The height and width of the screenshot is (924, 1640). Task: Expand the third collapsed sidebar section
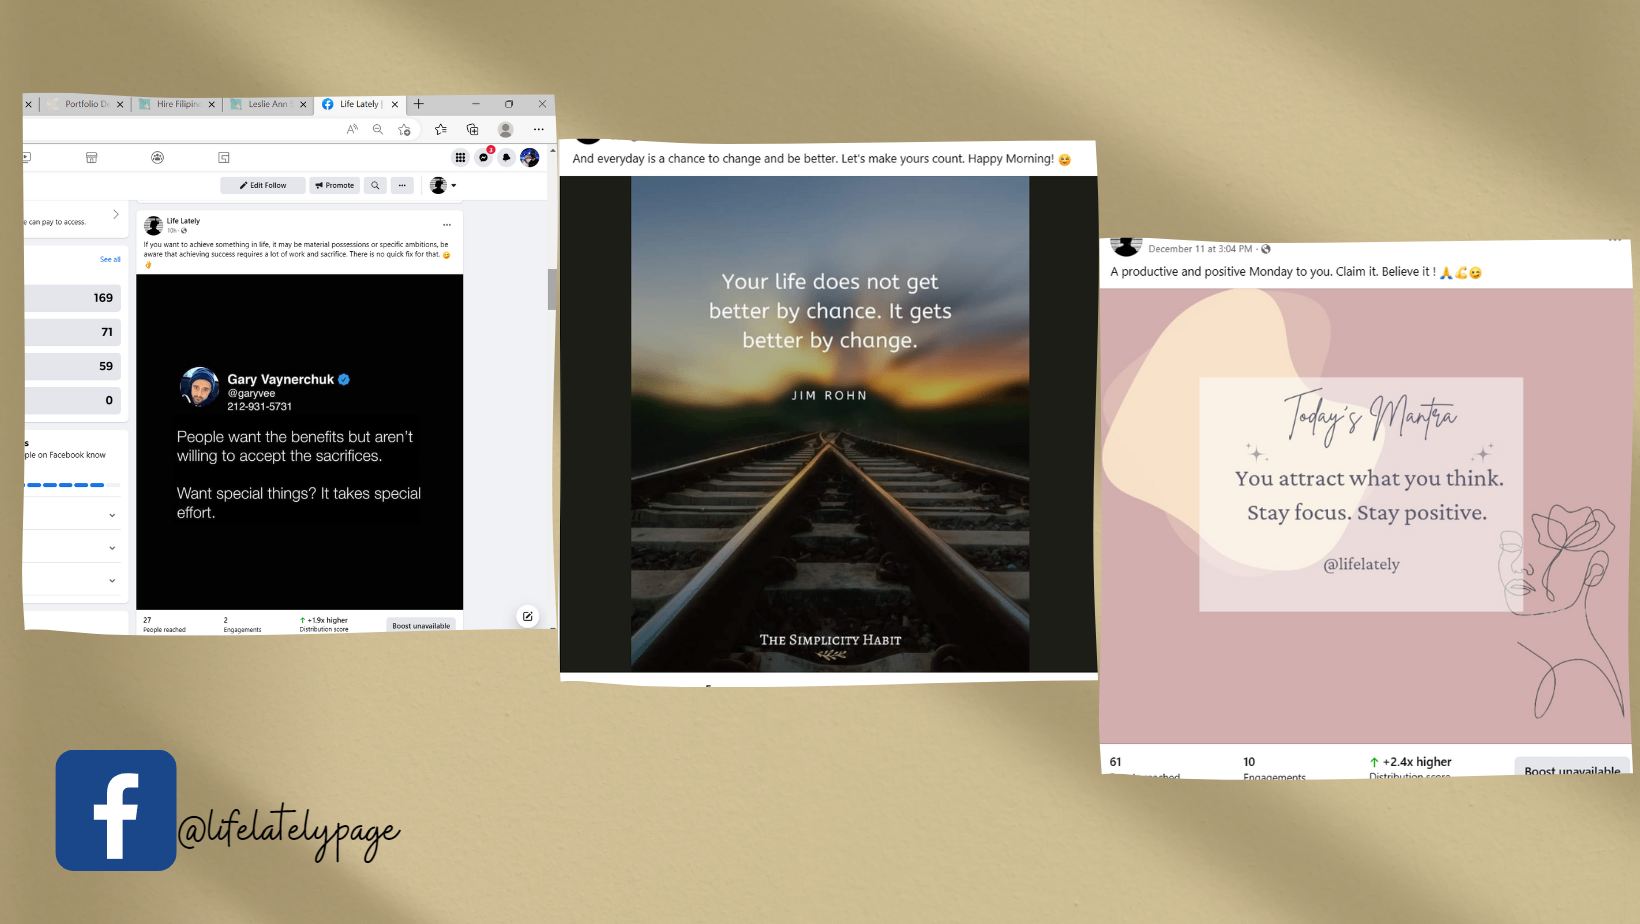coord(112,581)
